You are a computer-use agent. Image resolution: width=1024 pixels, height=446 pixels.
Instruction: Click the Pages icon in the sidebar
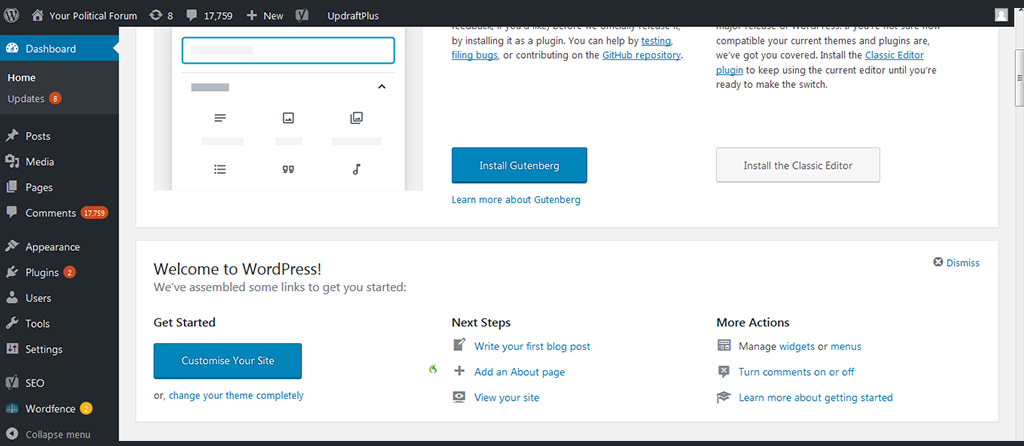point(12,187)
